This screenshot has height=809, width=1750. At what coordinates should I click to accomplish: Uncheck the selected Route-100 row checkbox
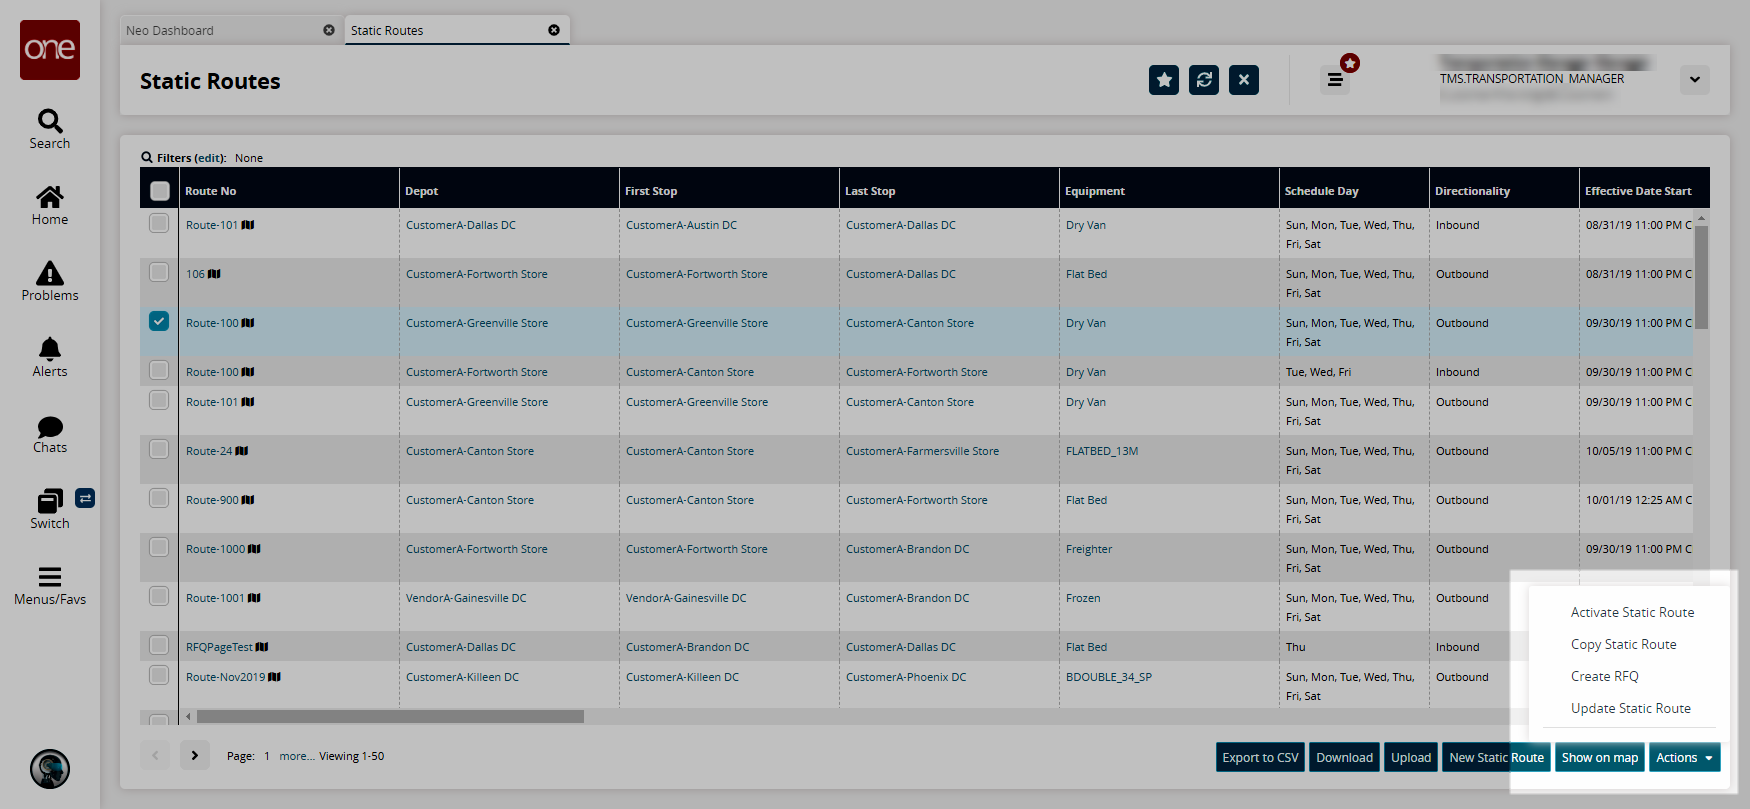[x=159, y=321]
